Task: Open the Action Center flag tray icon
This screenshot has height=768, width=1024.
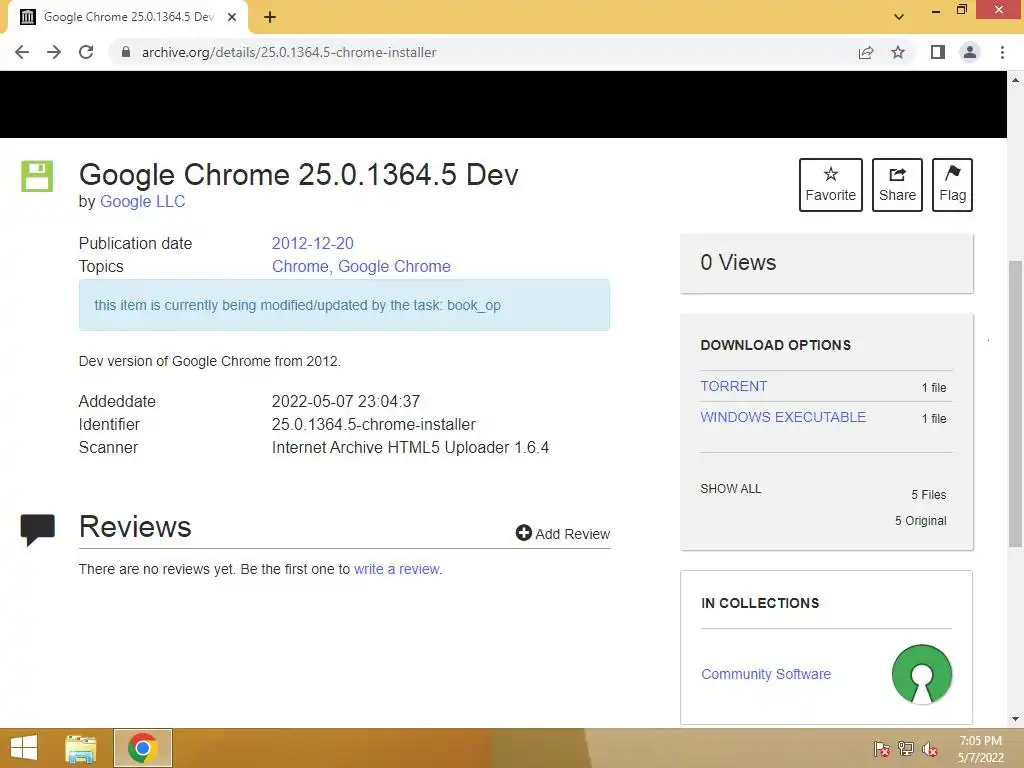Action: tap(882, 749)
